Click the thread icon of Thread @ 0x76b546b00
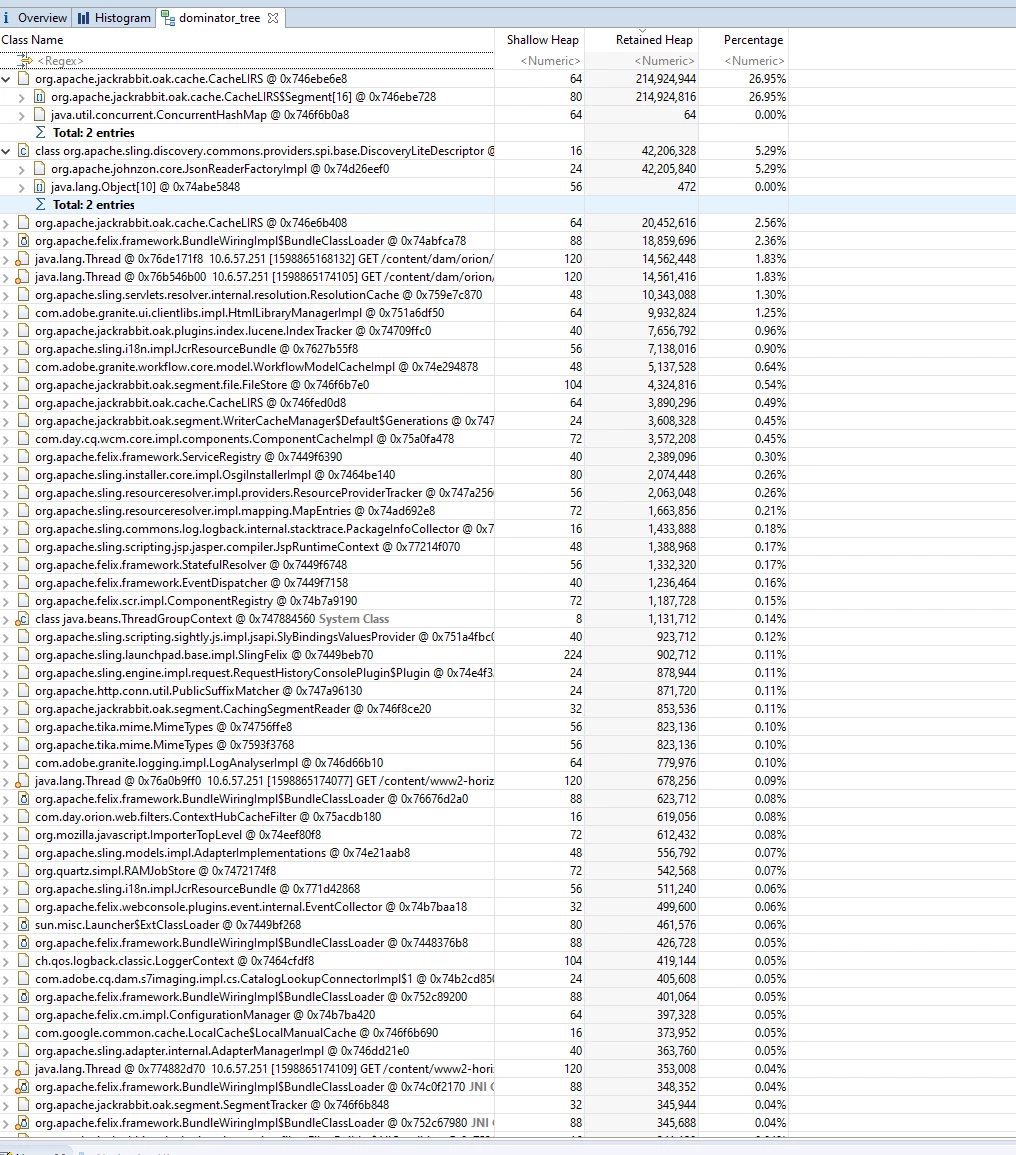The height and width of the screenshot is (1155, 1016). [24, 277]
